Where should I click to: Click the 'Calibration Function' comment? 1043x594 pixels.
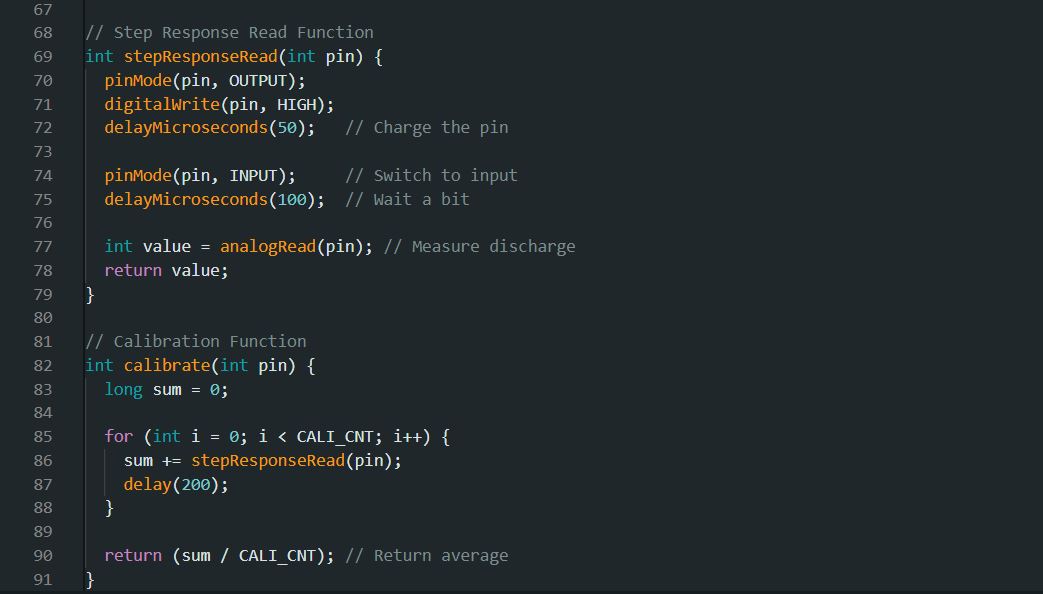coord(196,341)
